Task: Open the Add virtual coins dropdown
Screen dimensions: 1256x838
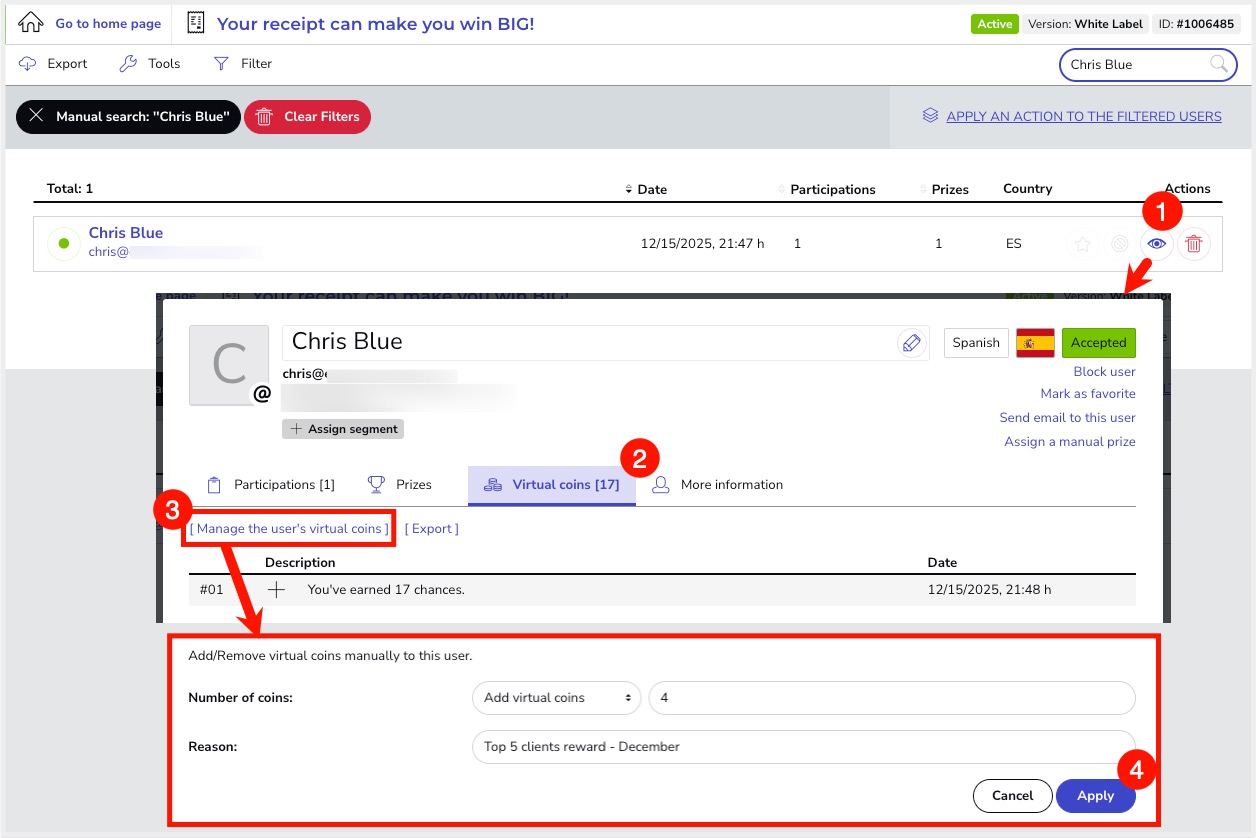Action: click(x=555, y=698)
